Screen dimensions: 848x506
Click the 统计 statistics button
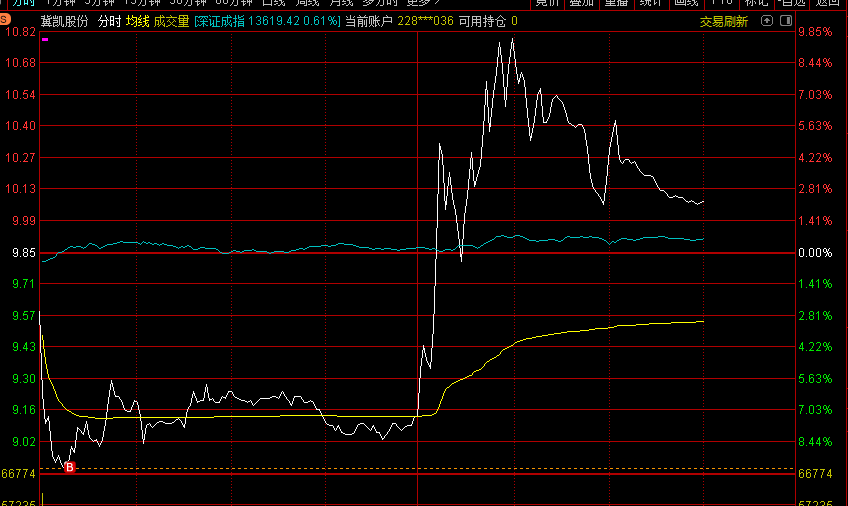click(x=651, y=3)
